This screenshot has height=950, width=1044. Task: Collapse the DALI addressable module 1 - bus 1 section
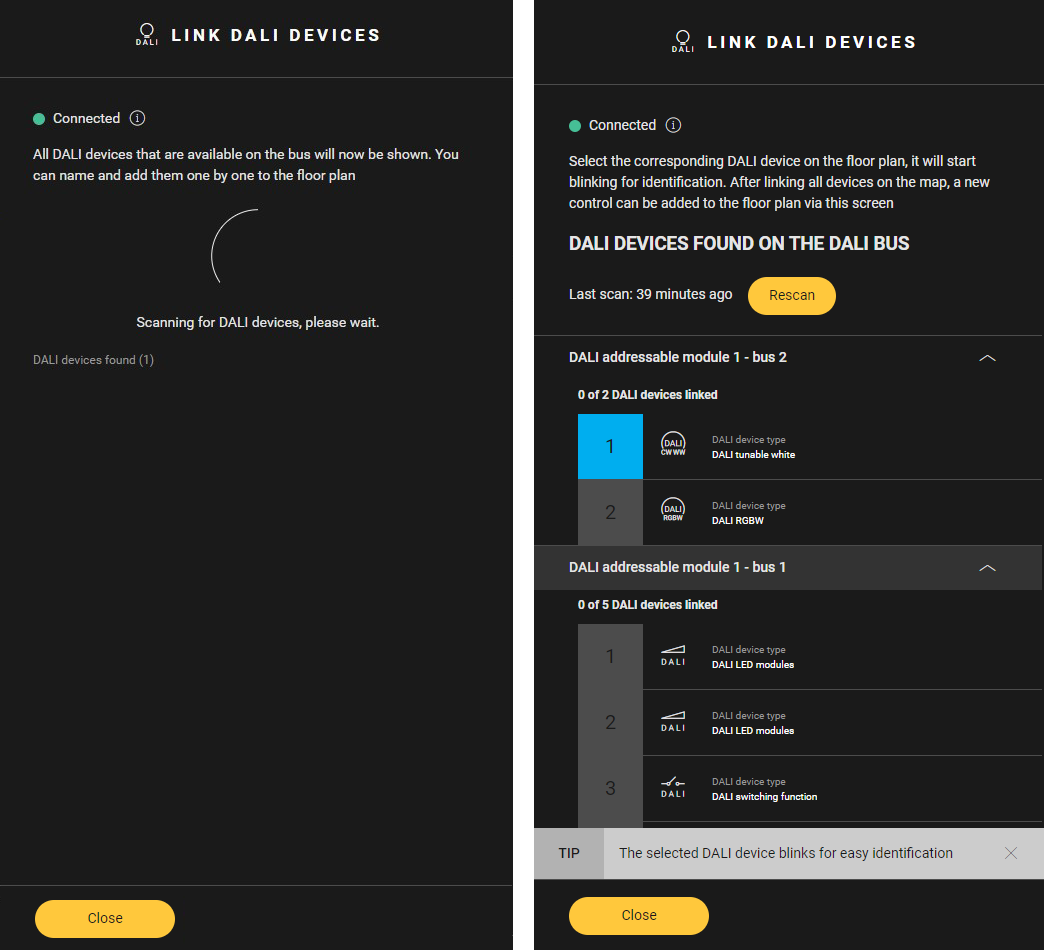click(x=987, y=568)
